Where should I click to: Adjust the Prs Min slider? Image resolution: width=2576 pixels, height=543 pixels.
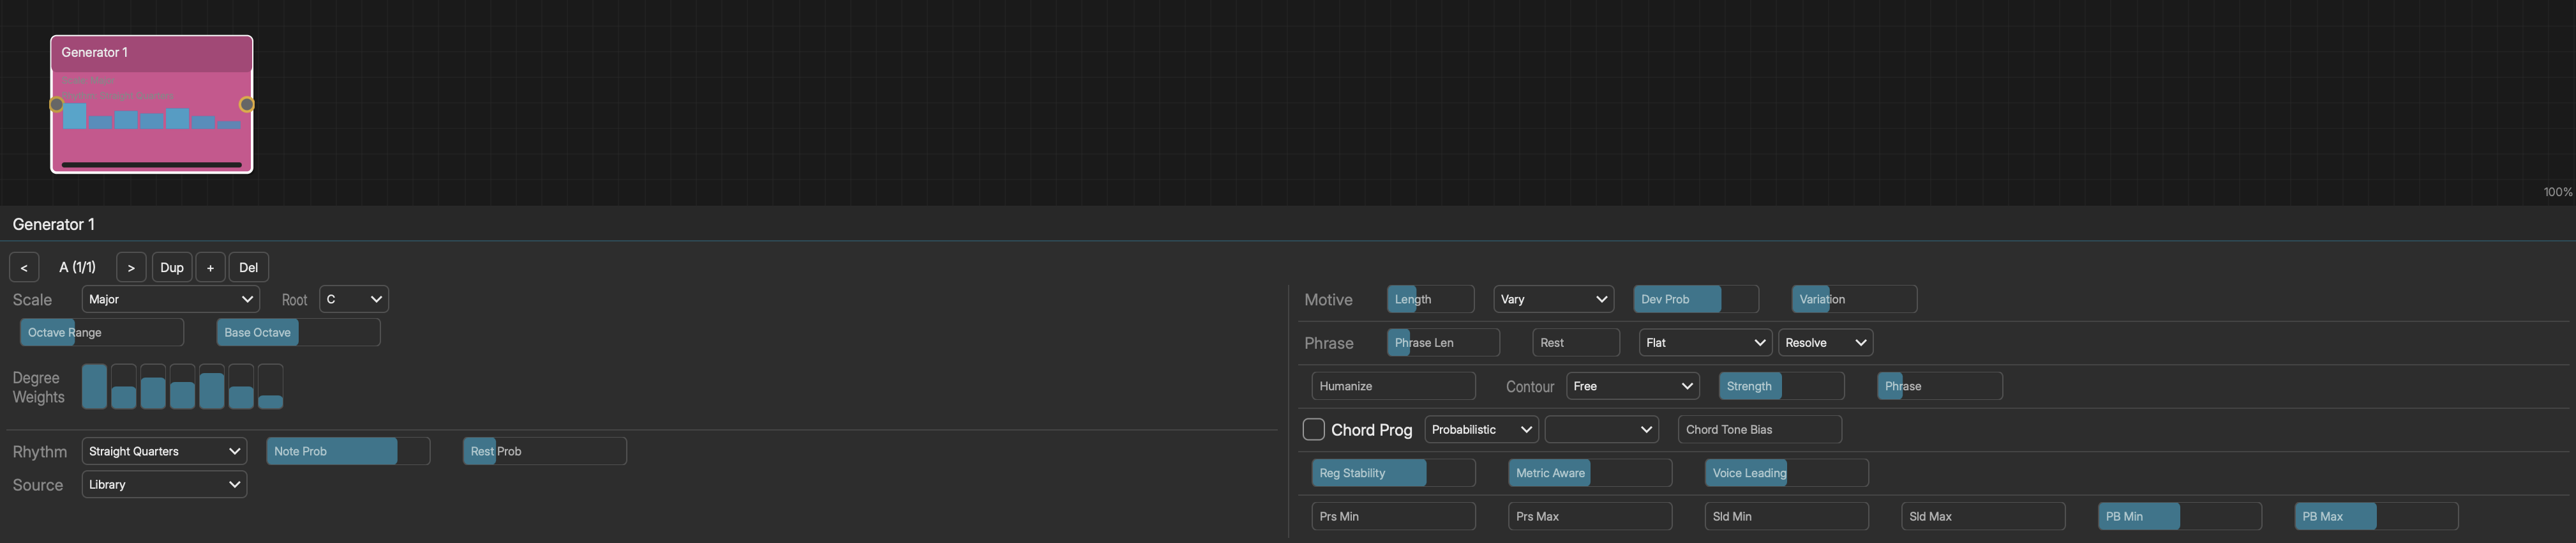pyautogui.click(x=1394, y=516)
